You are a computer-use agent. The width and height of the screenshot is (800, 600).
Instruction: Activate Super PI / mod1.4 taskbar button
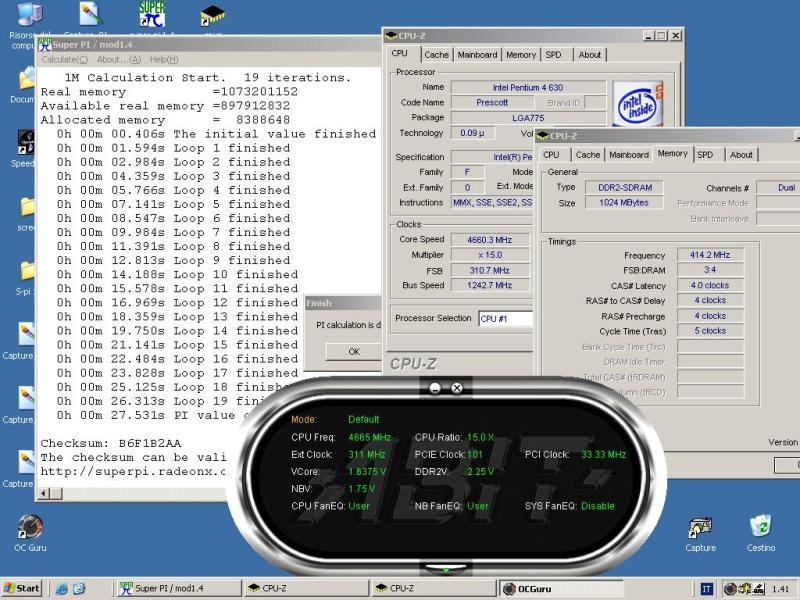point(179,588)
